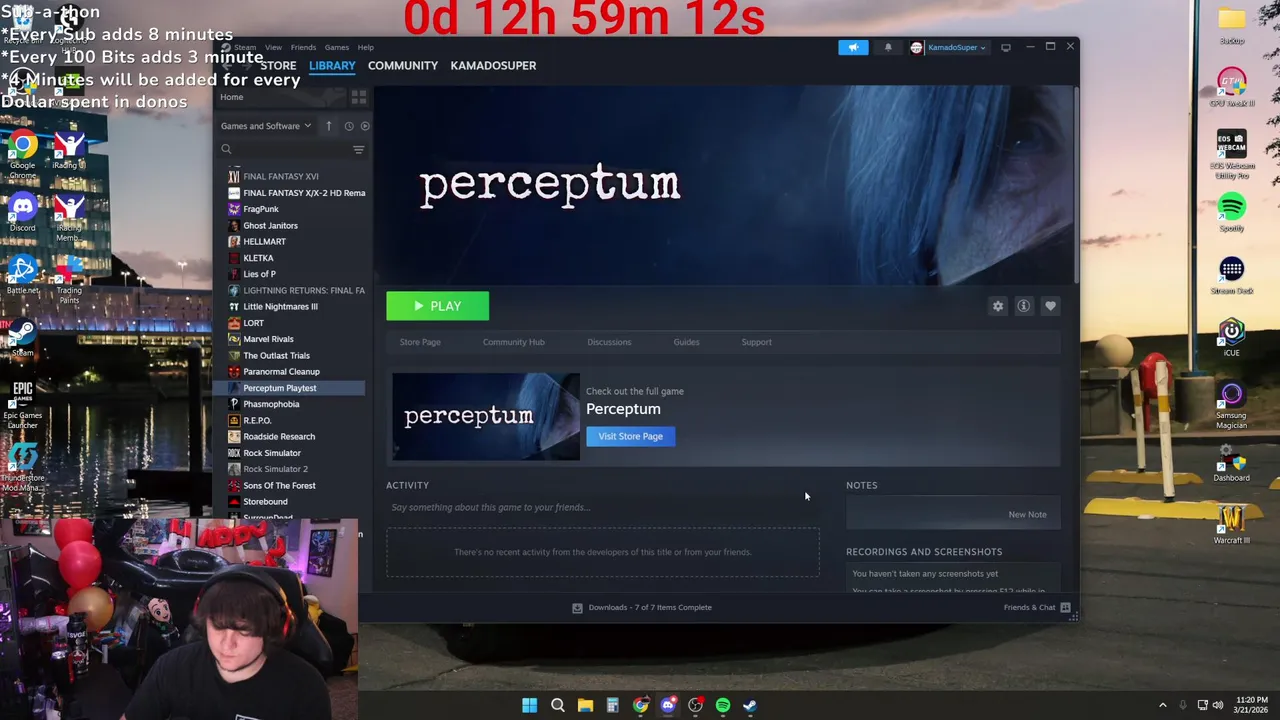Open Spotify desktop shortcut
This screenshot has height=720, width=1280.
[1231, 213]
